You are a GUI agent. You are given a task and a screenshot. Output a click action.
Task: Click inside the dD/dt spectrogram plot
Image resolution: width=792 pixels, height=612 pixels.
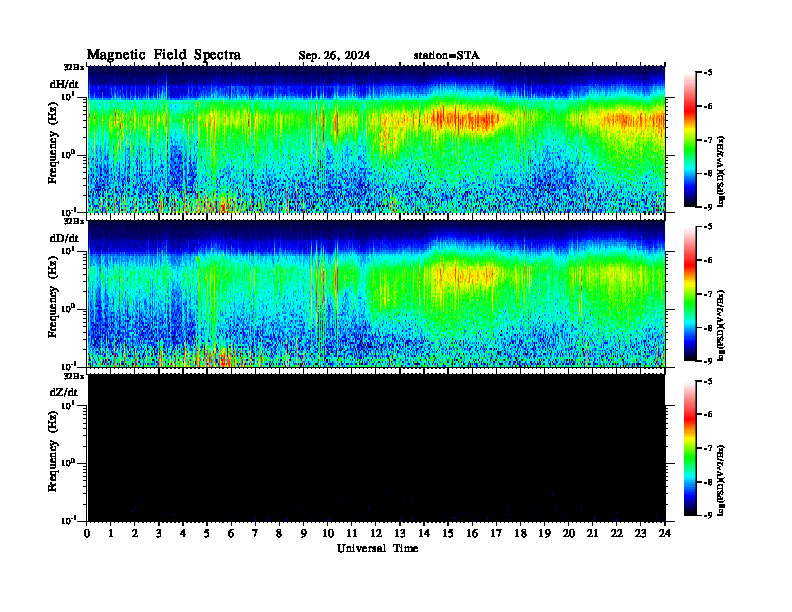point(376,293)
